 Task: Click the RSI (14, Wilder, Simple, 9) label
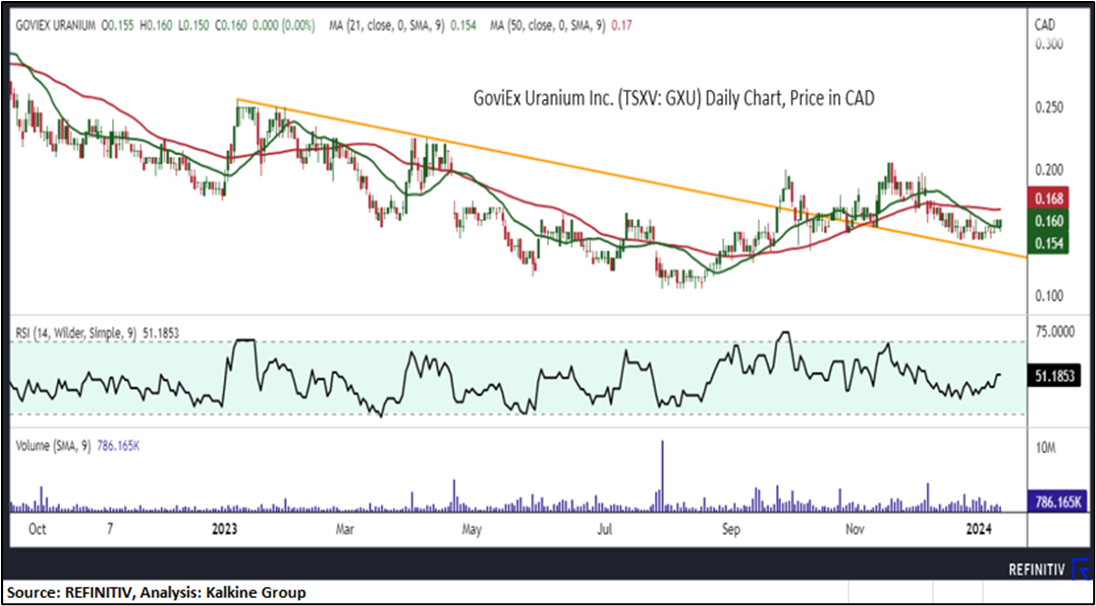tap(98, 335)
